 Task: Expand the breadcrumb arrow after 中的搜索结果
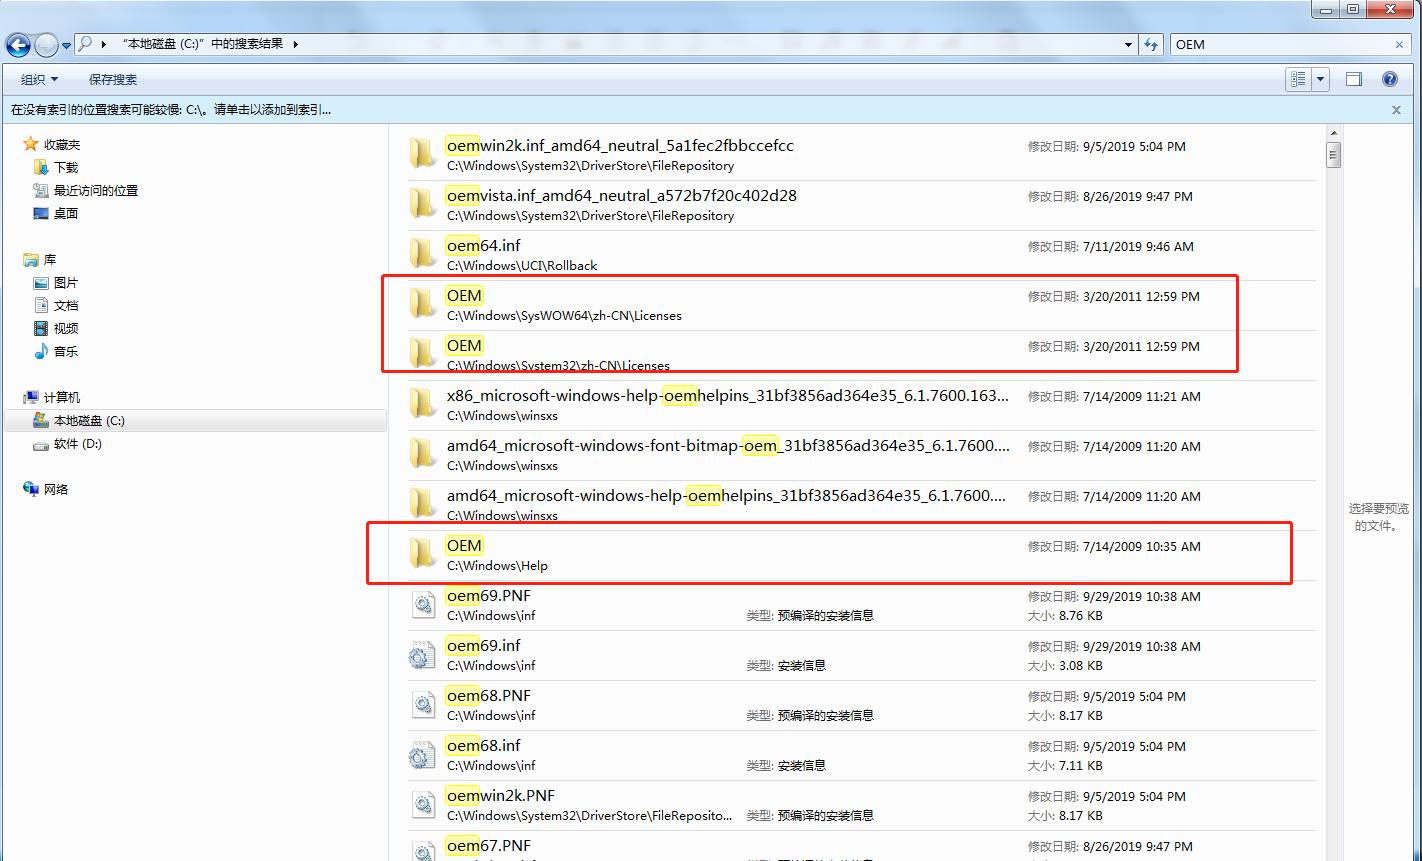coord(296,44)
